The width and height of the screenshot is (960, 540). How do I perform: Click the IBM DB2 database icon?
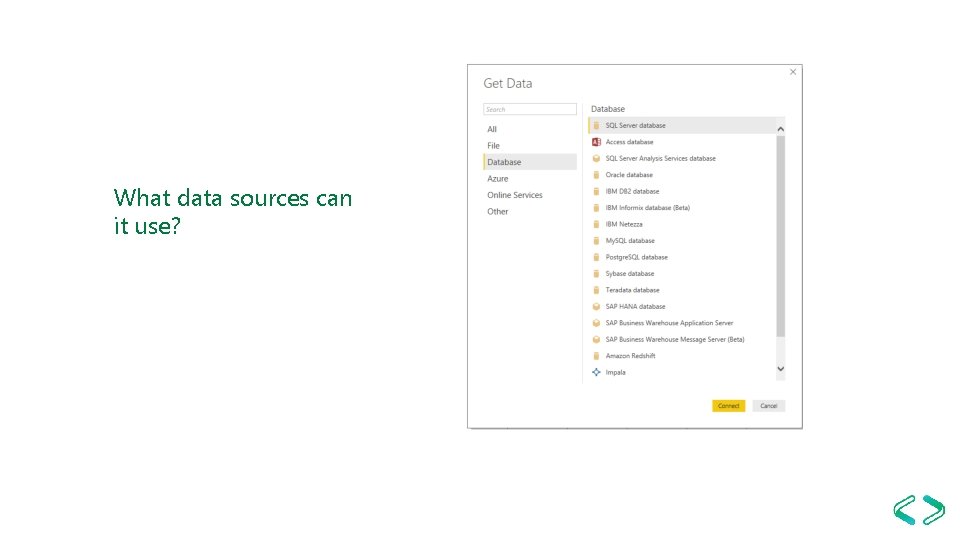pos(596,192)
